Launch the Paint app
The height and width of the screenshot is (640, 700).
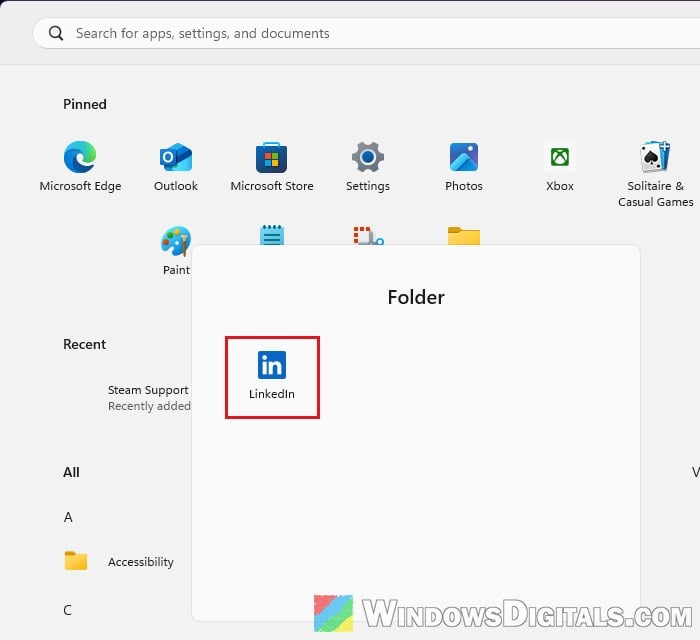click(176, 250)
